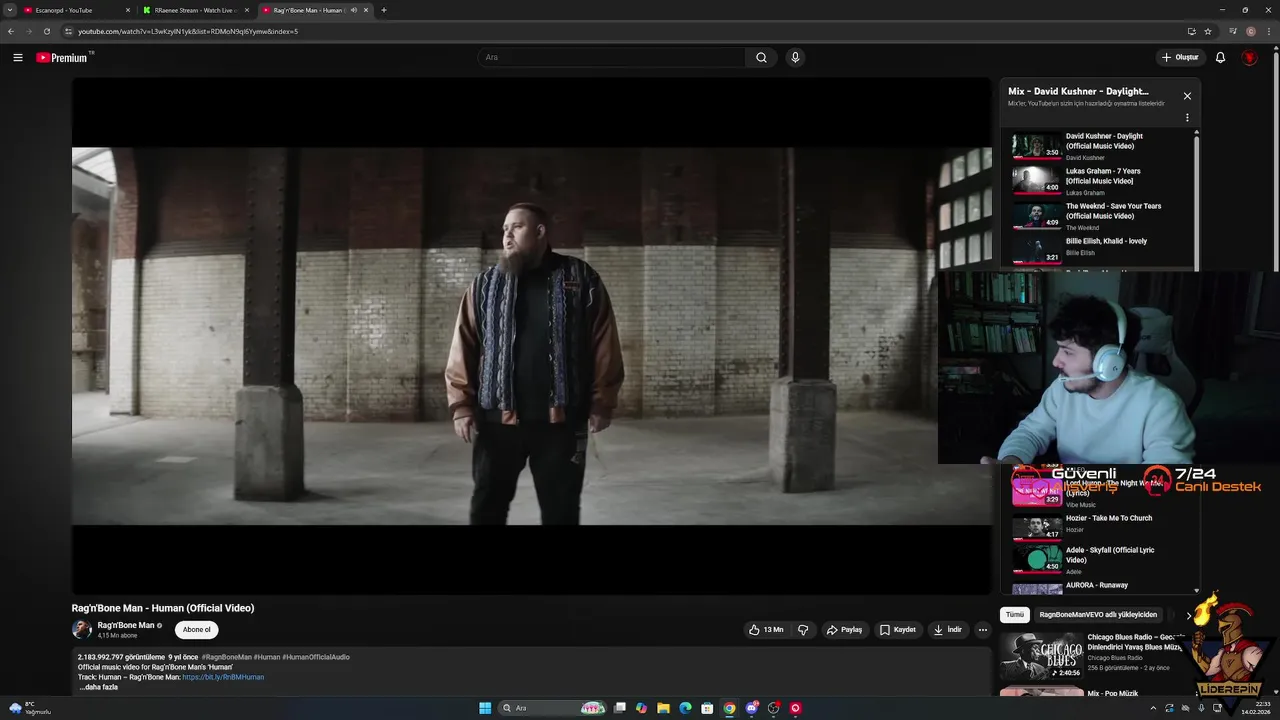Bookmark this page with the star

[x=1208, y=31]
